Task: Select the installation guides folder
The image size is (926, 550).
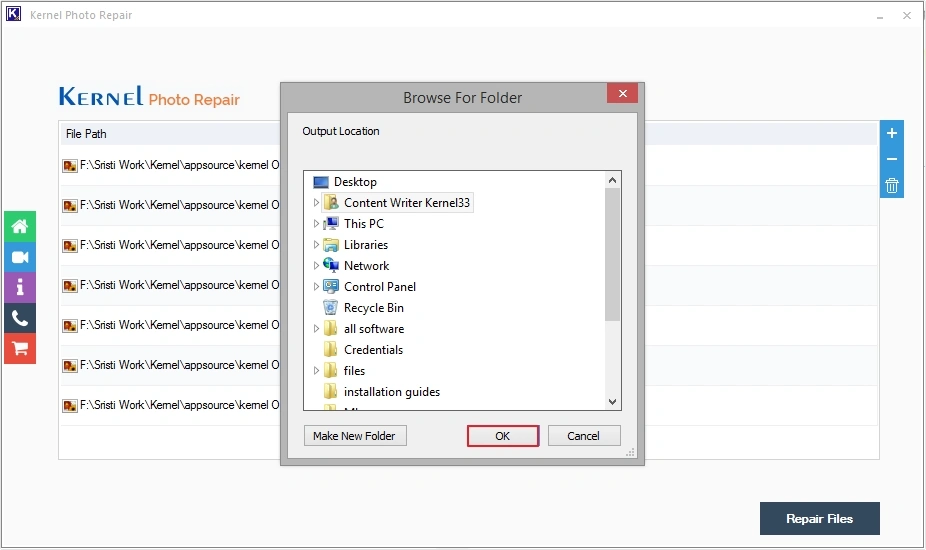Action: click(x=391, y=392)
